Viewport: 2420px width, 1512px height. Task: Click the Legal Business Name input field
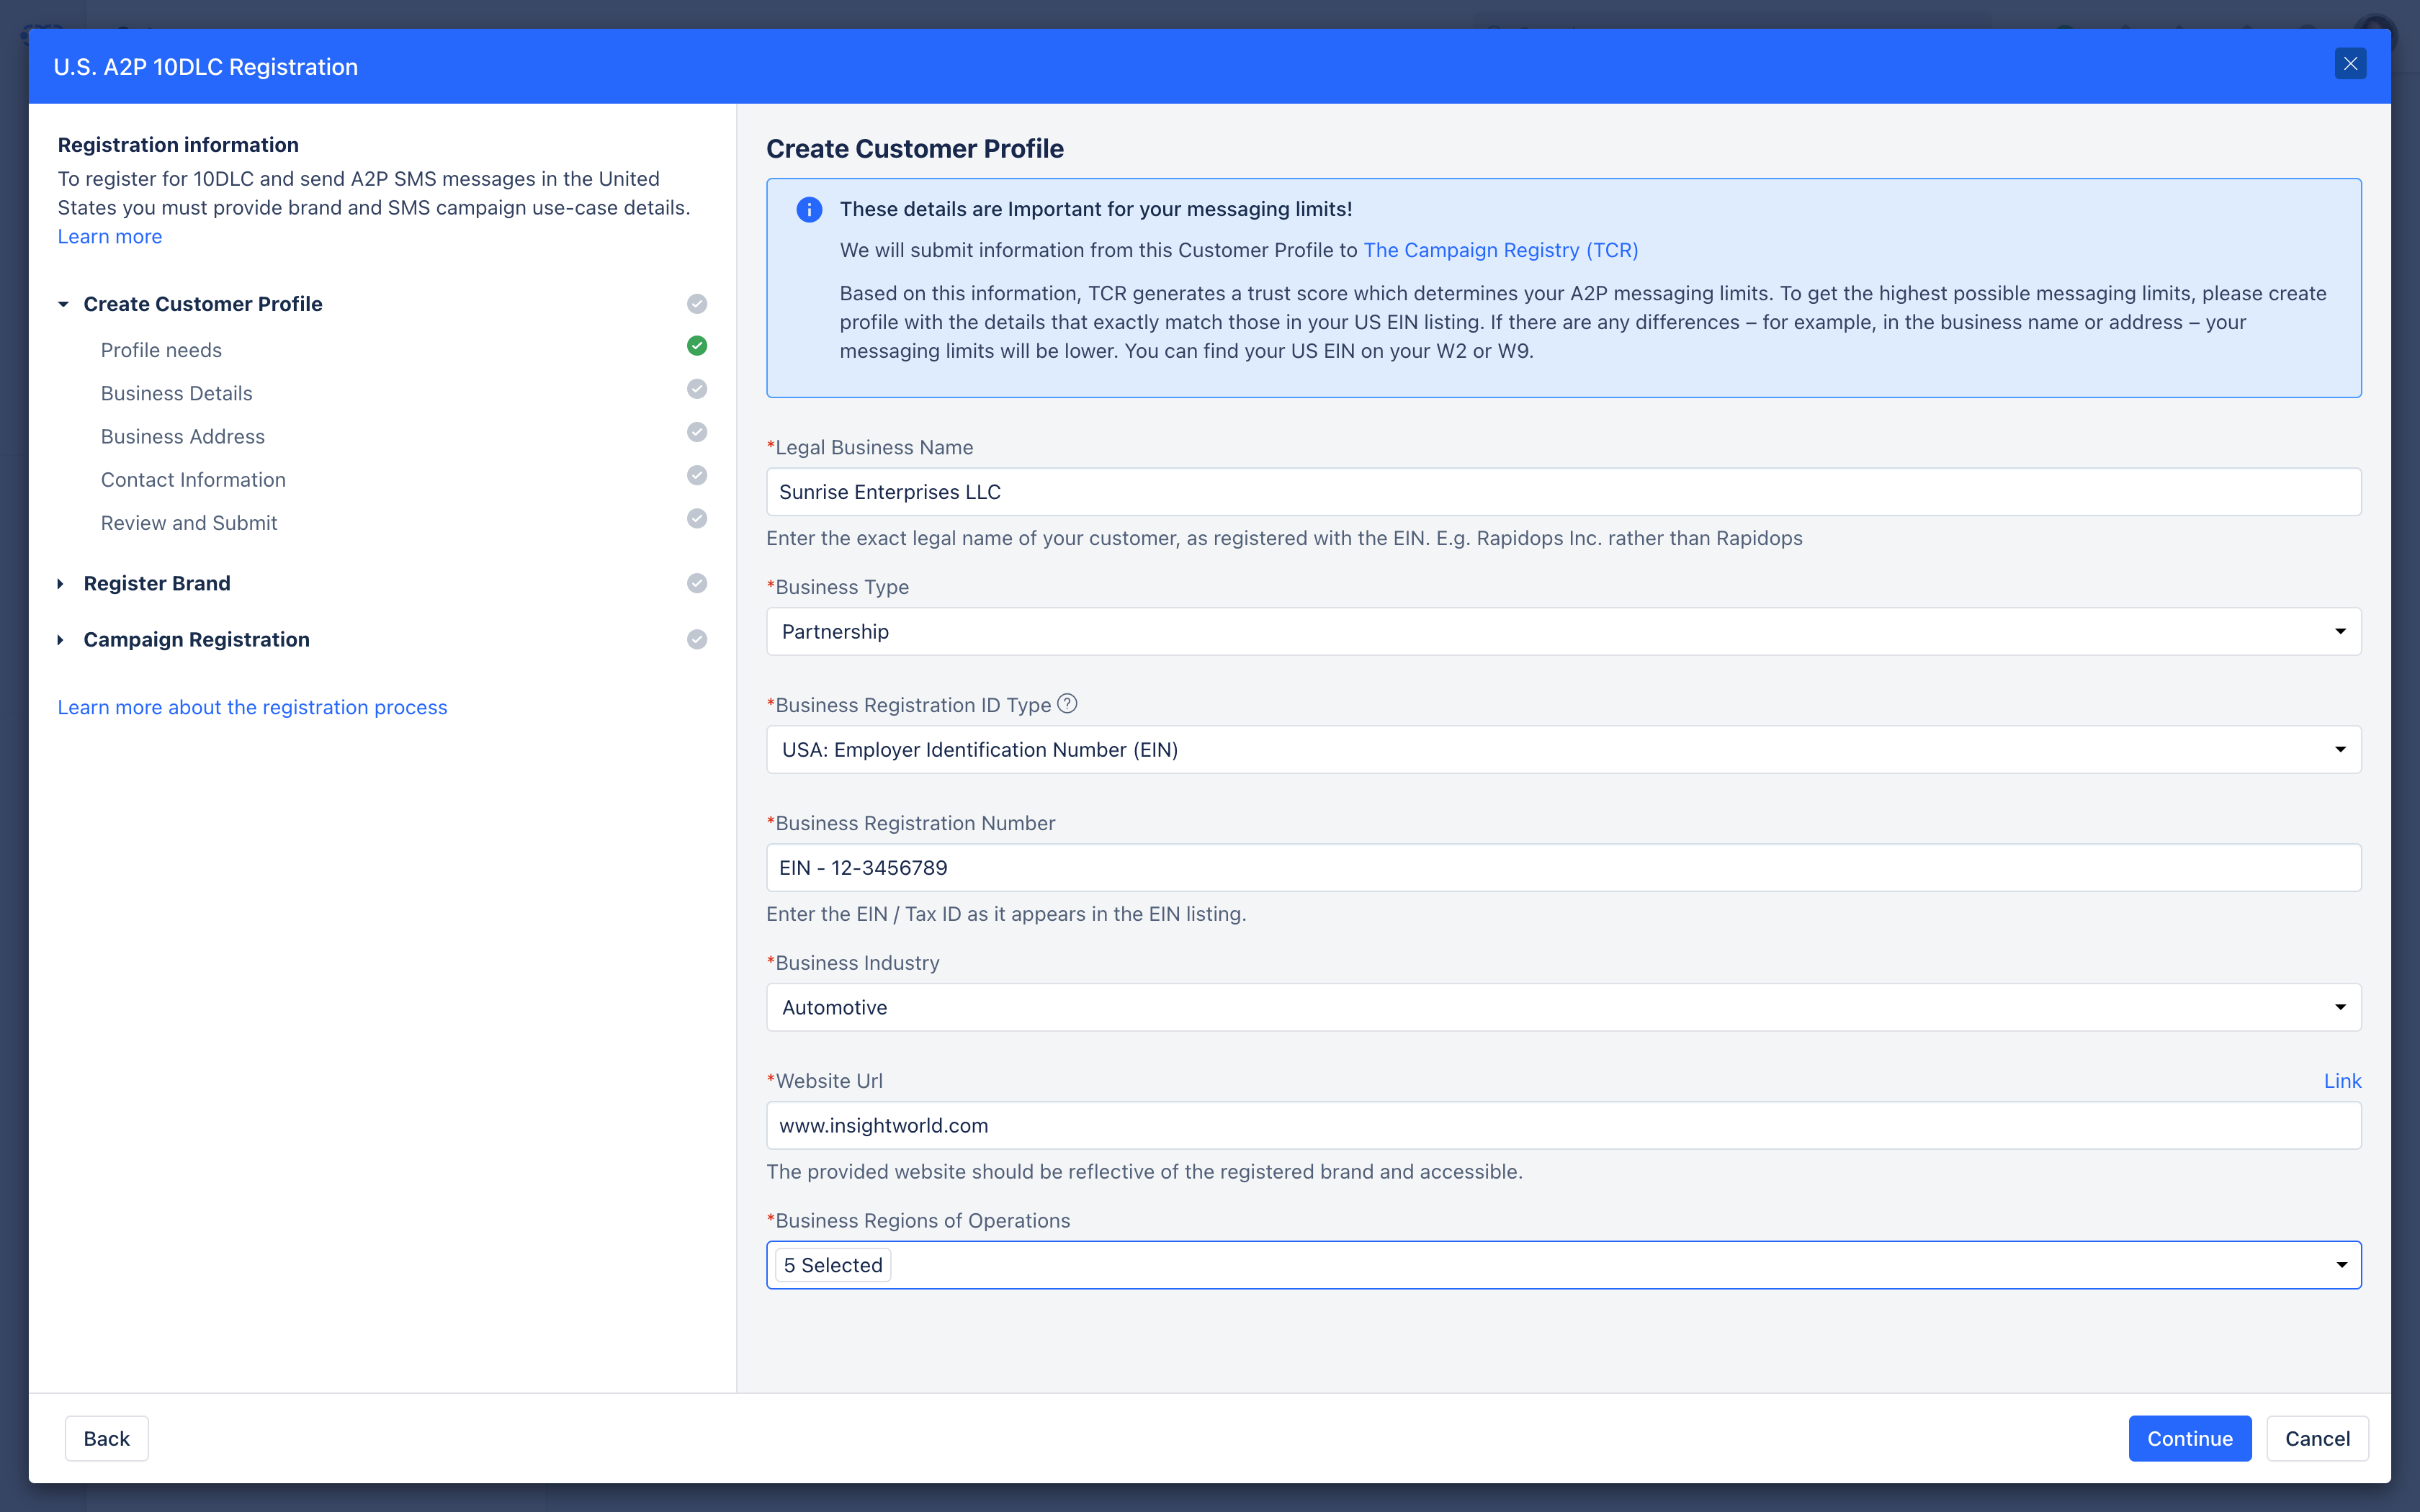(1563, 492)
